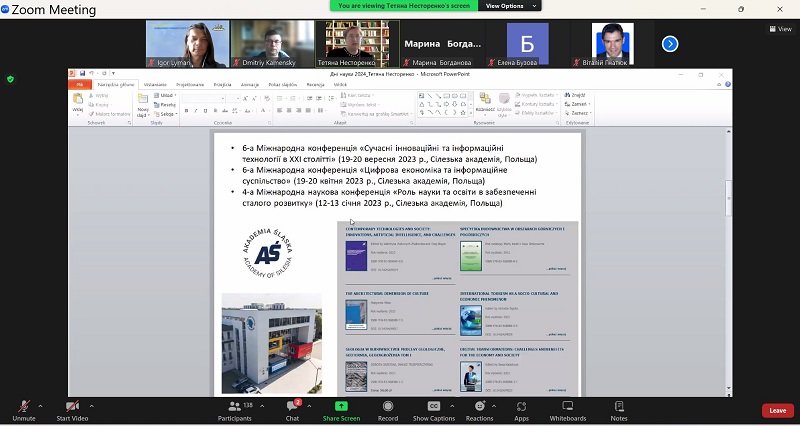The image size is (800, 426).
Task: Click the green encryption shield icon
Action: [x=11, y=78]
